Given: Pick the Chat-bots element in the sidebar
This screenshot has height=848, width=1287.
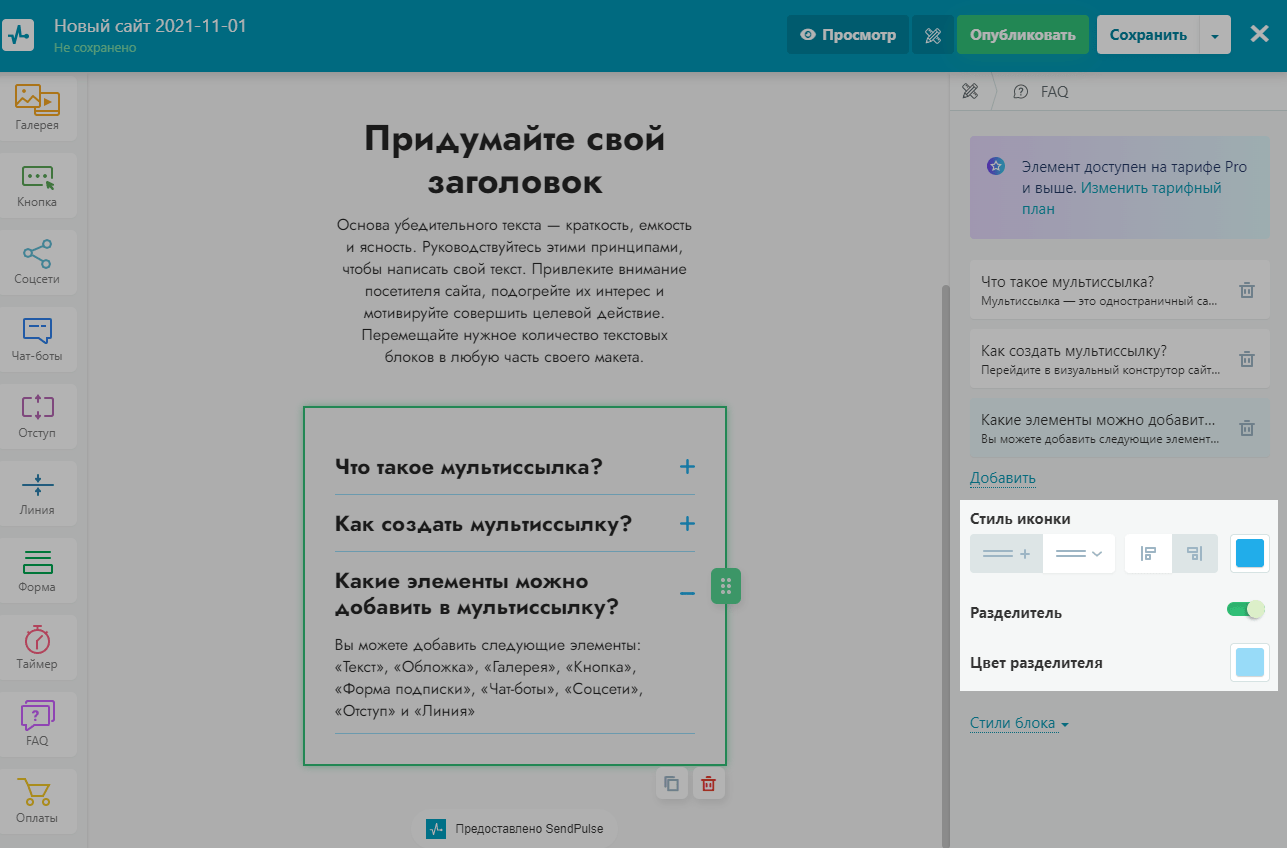Looking at the screenshot, I should [x=37, y=338].
